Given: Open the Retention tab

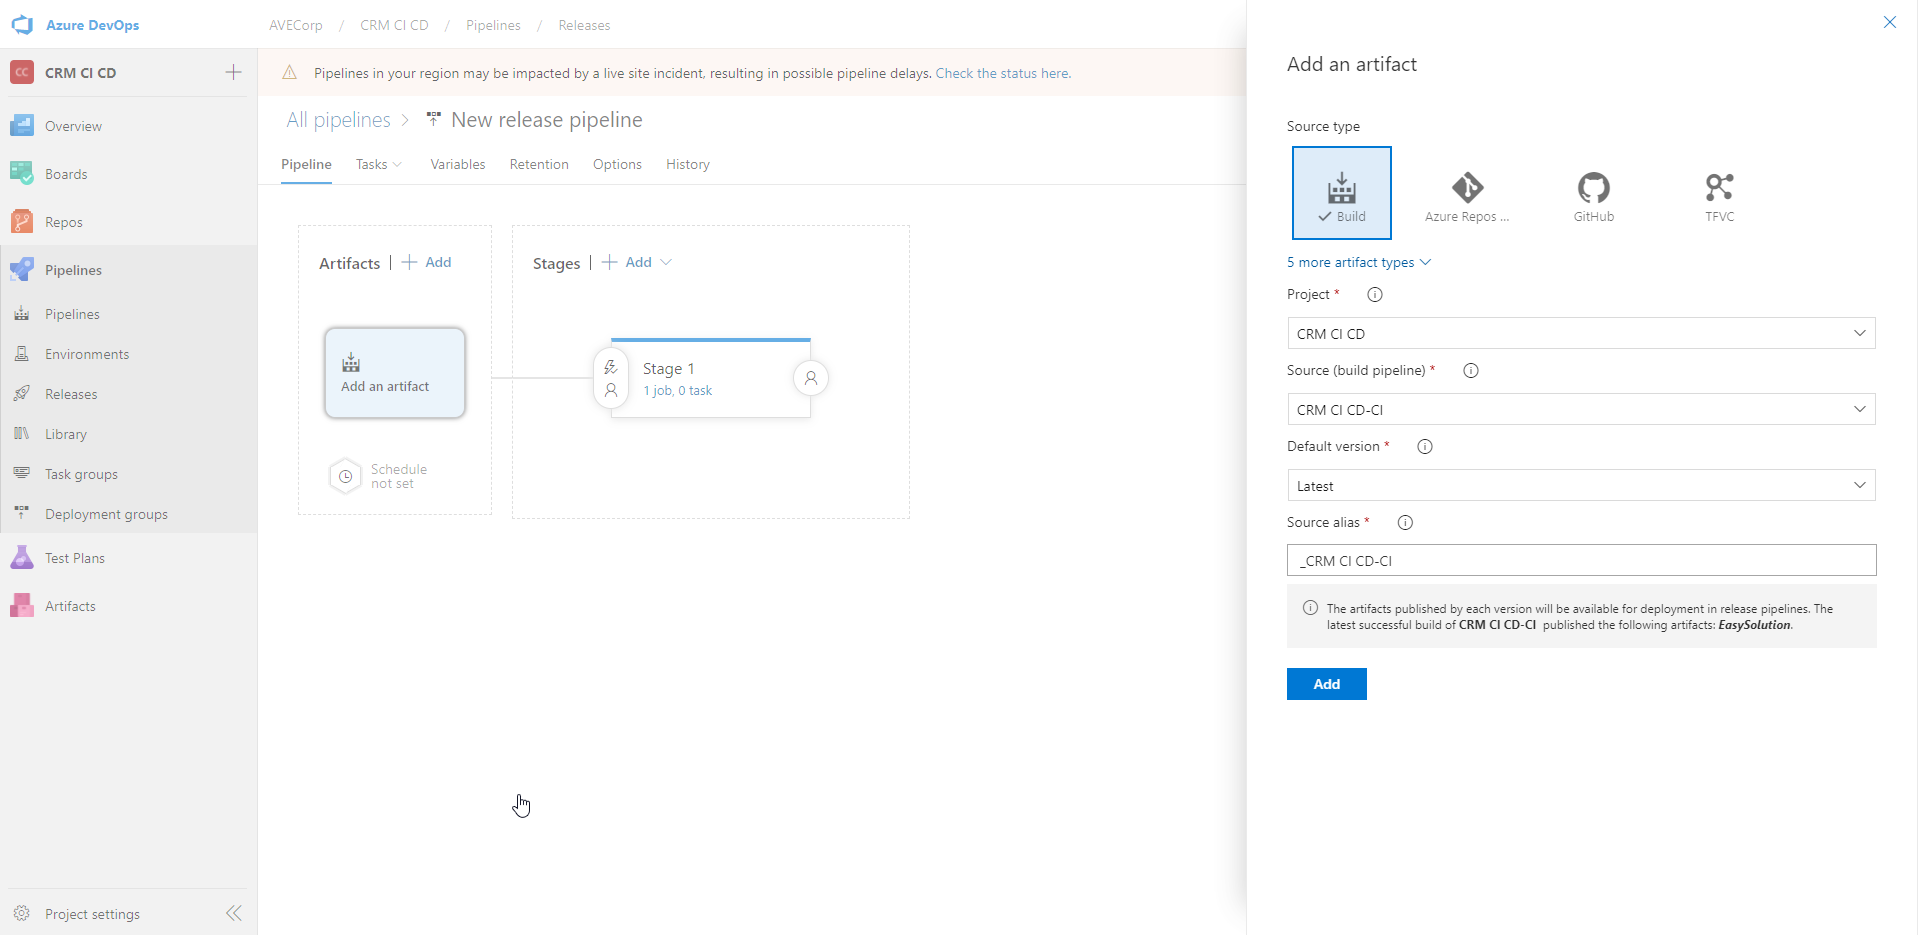Looking at the screenshot, I should (538, 164).
